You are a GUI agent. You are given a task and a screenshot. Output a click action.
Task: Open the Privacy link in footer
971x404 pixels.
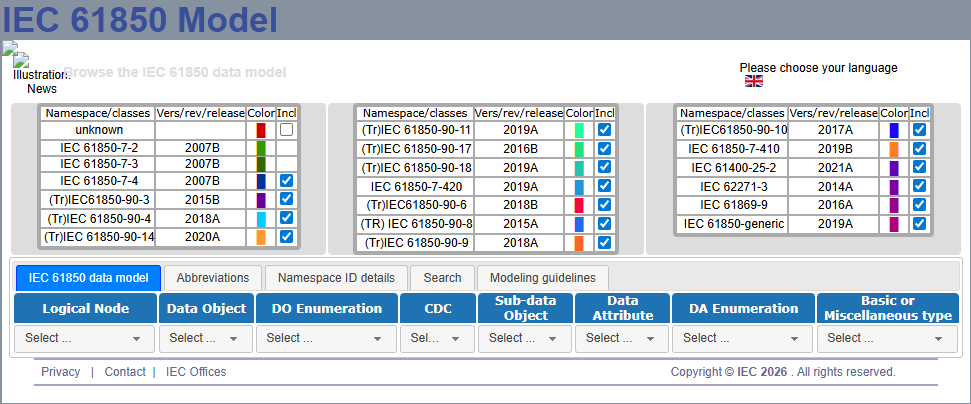60,372
